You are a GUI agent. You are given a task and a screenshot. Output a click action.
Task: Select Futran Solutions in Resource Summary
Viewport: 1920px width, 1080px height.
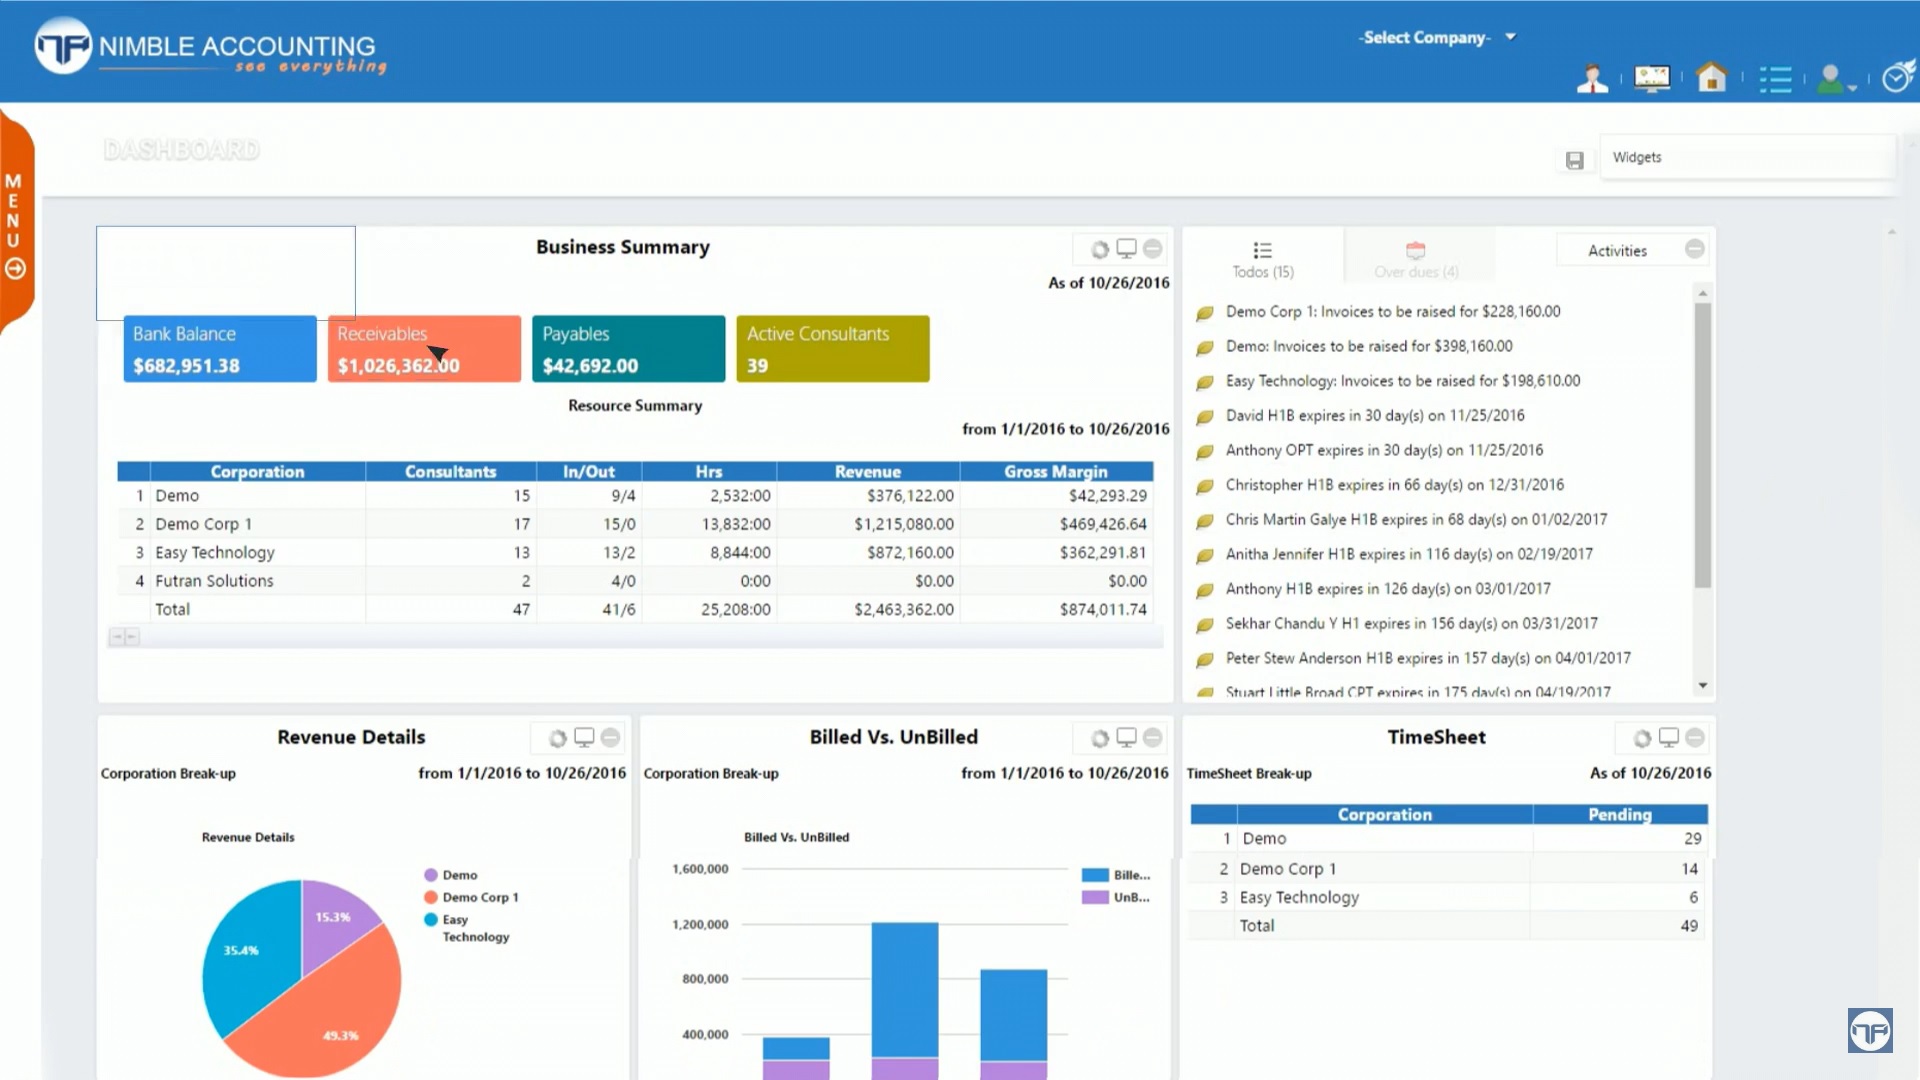(635, 581)
